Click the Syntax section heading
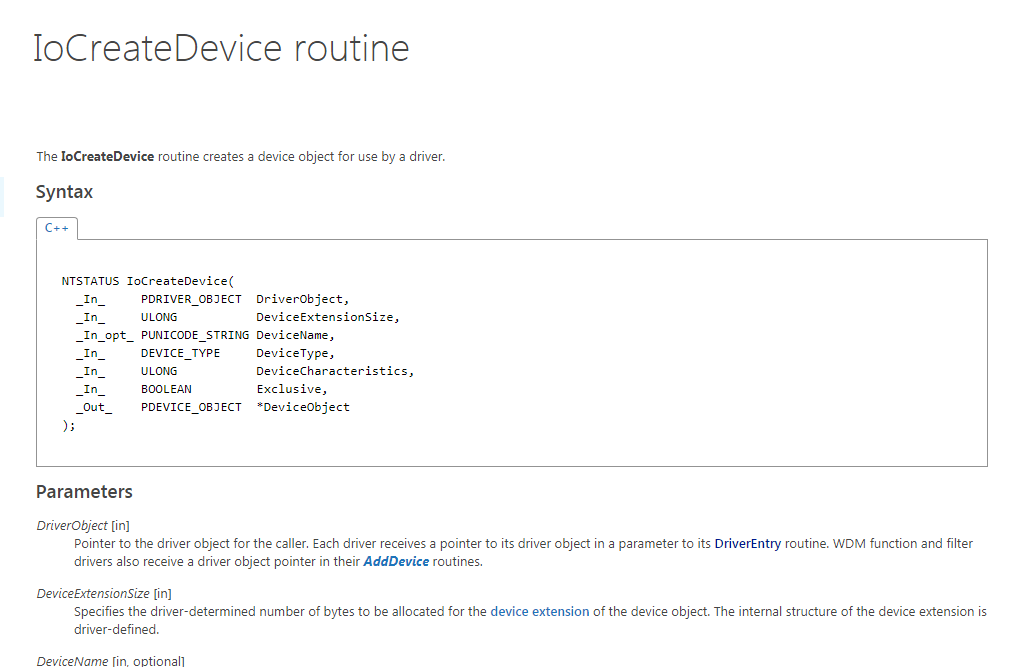 pyautogui.click(x=64, y=191)
